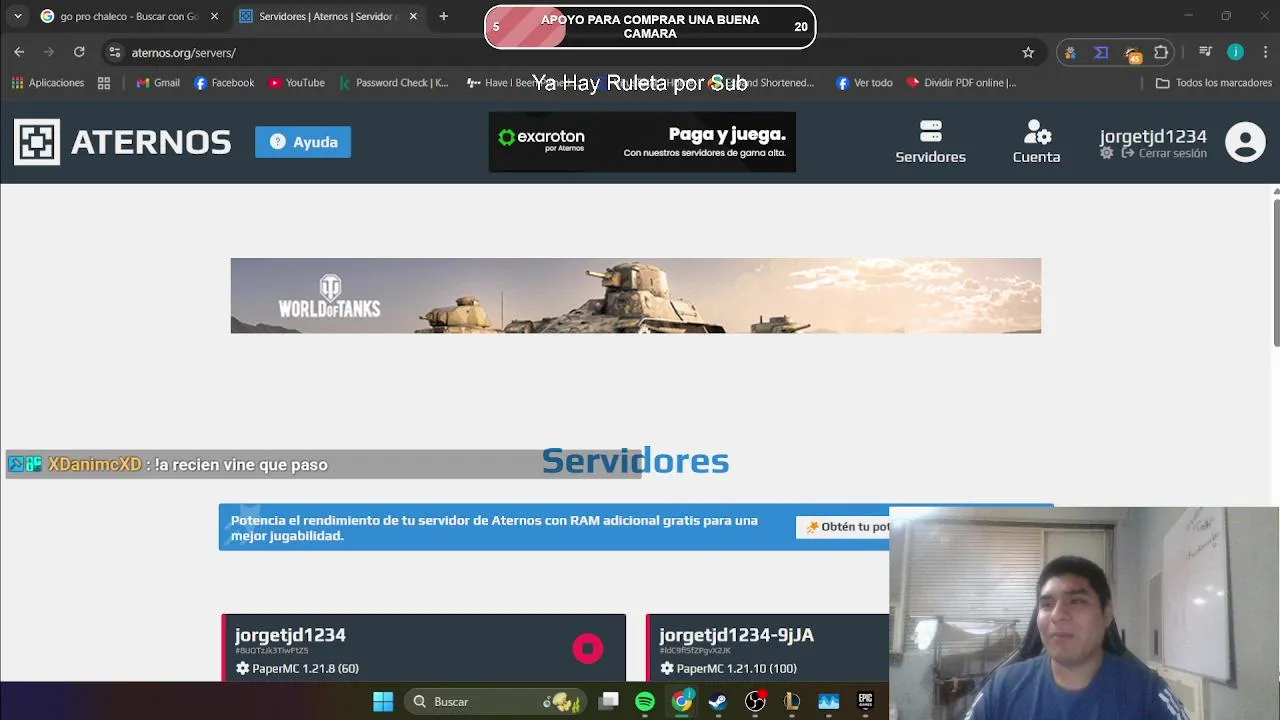Viewport: 1280px width, 720px height.
Task: Open the World of Tanks ad banner
Action: [635, 296]
